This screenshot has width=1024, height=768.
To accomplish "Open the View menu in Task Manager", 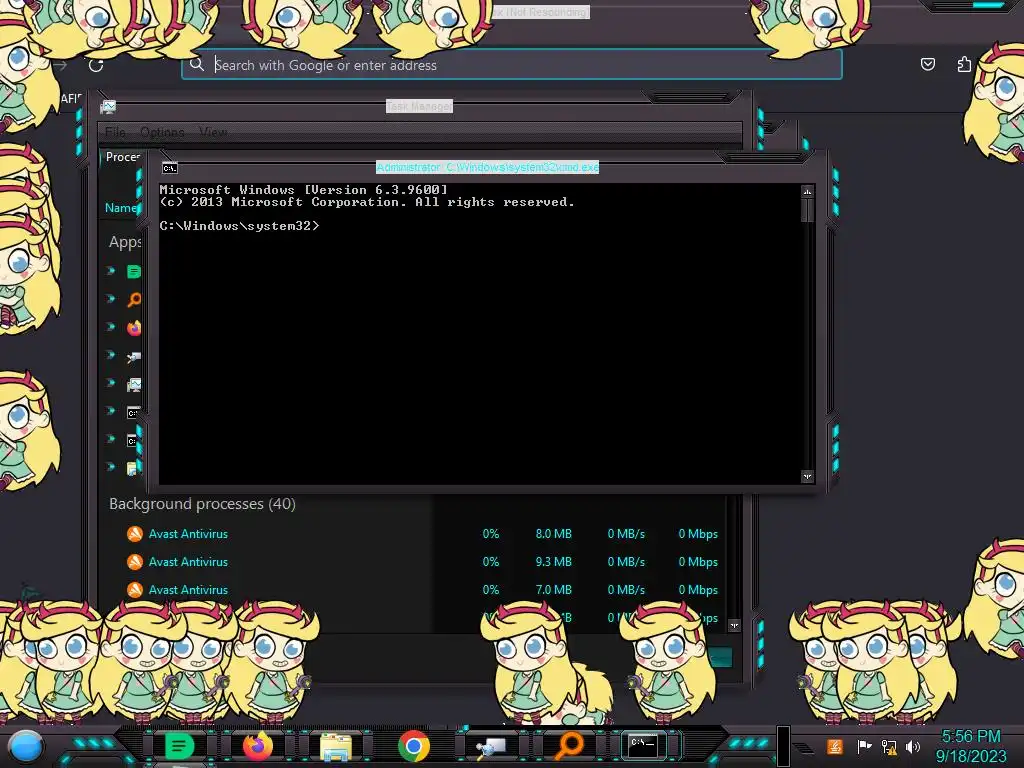I will coord(213,132).
